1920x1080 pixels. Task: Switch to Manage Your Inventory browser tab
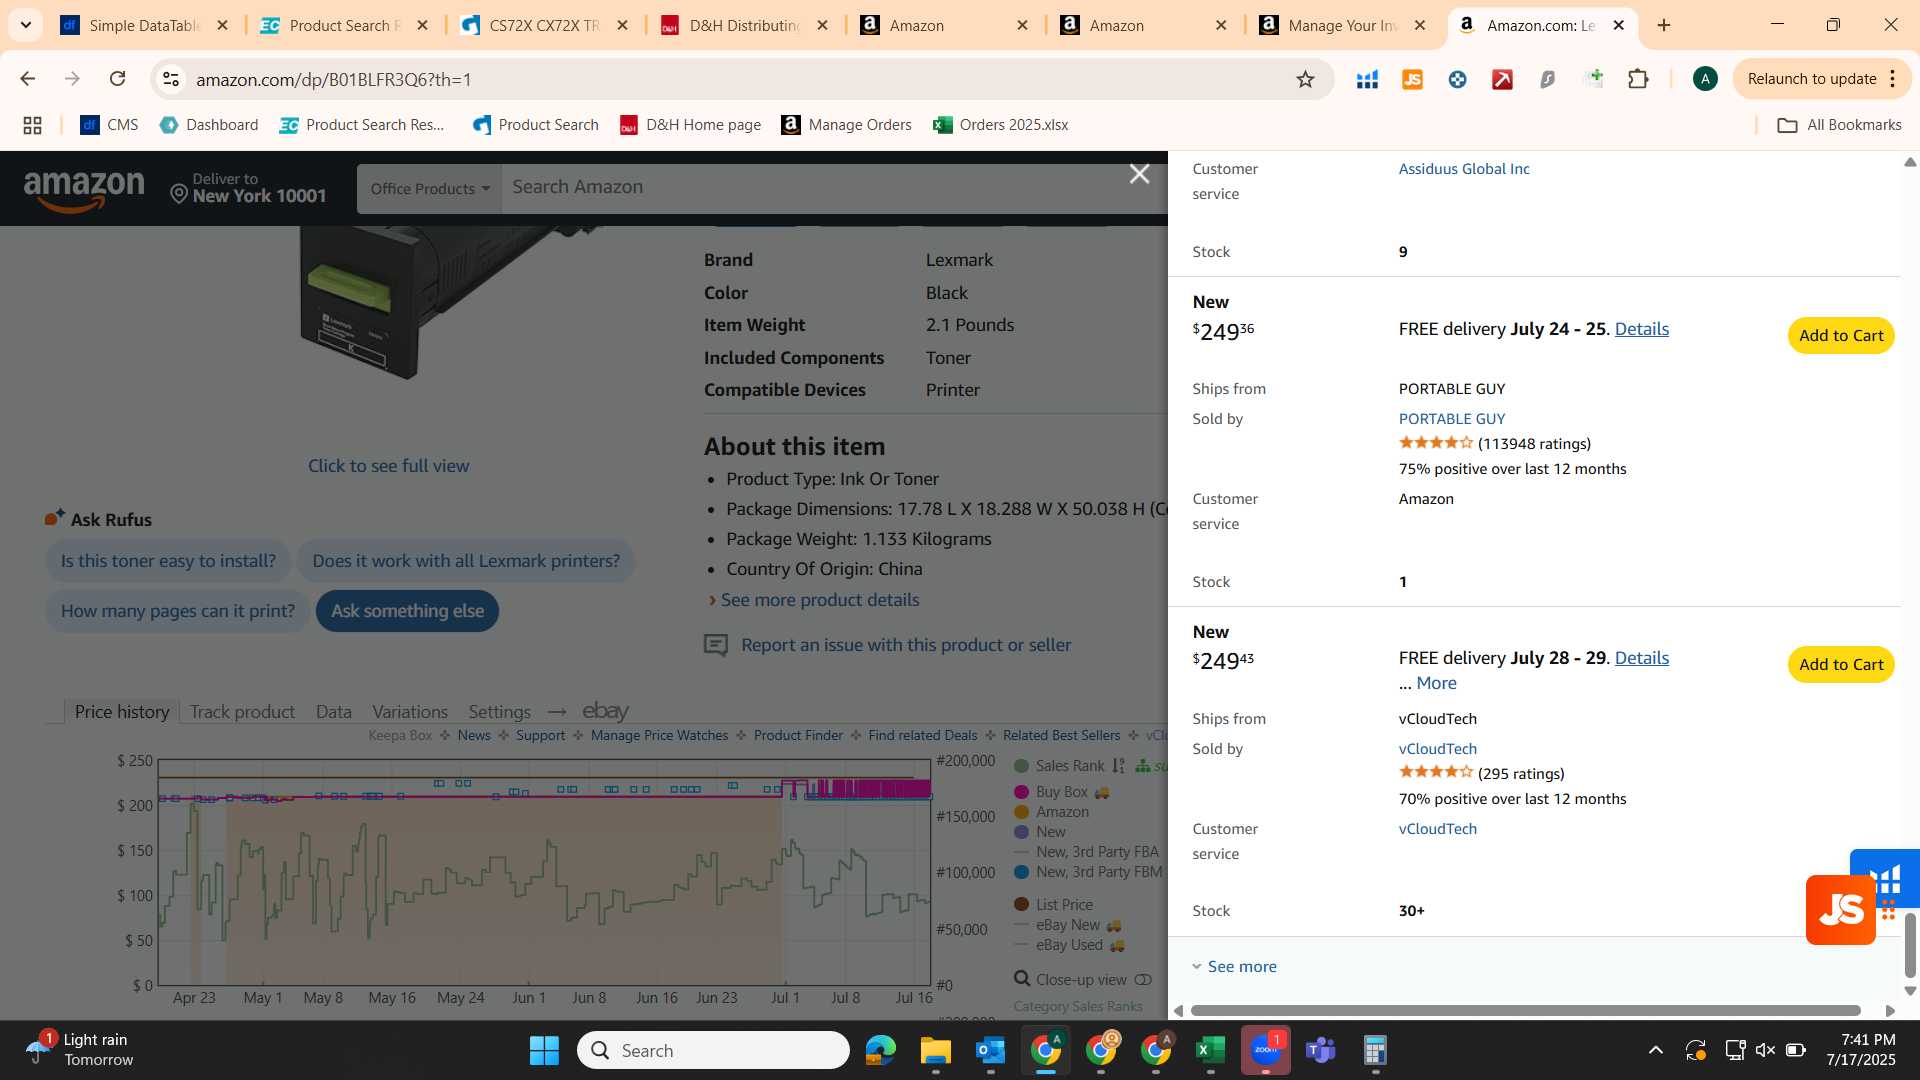[1344, 25]
